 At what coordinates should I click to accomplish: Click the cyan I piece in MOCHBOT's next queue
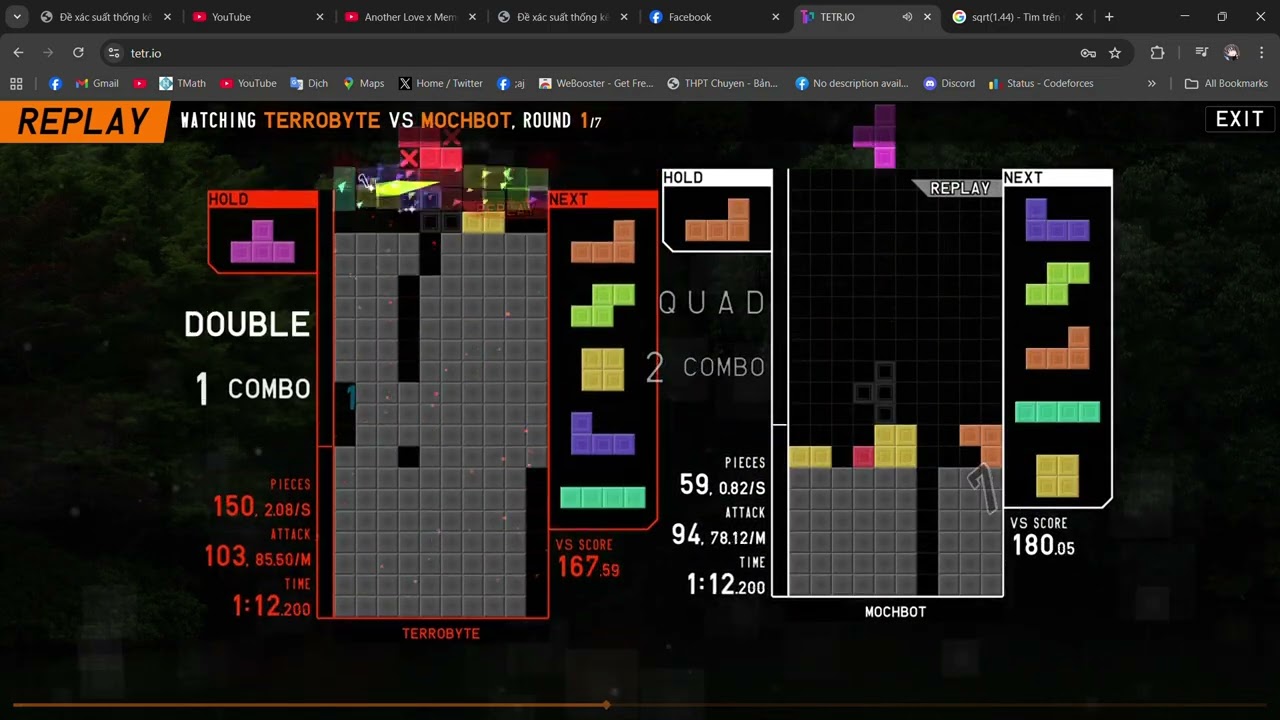(1057, 412)
